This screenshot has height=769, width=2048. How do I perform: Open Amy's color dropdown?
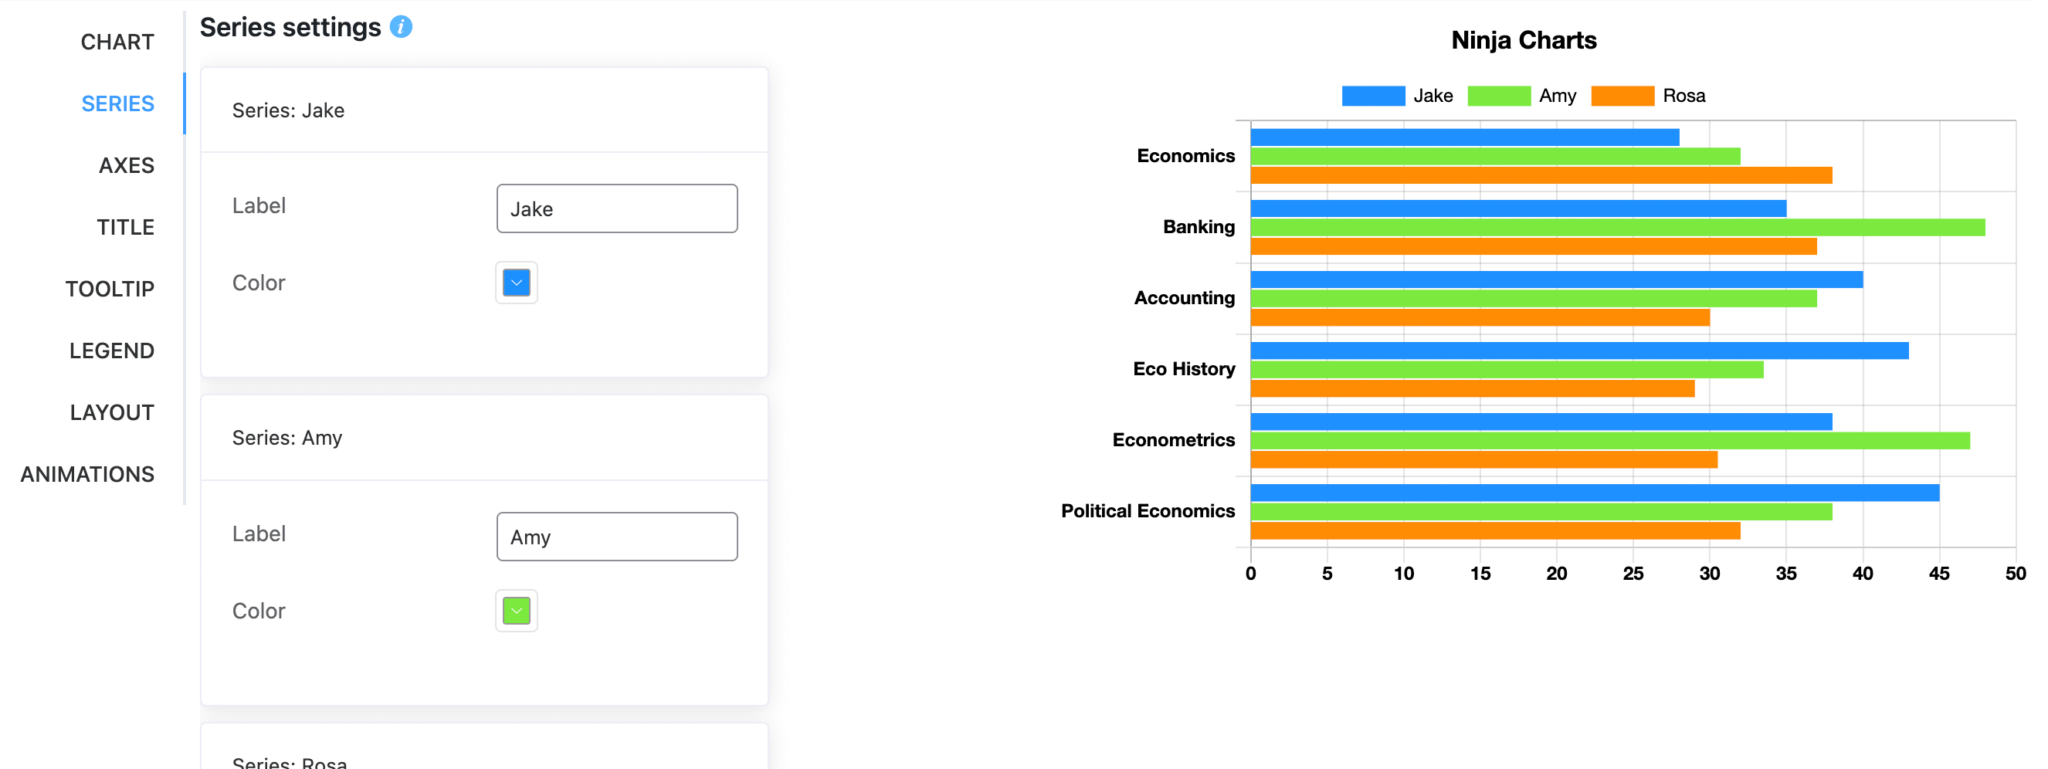(516, 610)
